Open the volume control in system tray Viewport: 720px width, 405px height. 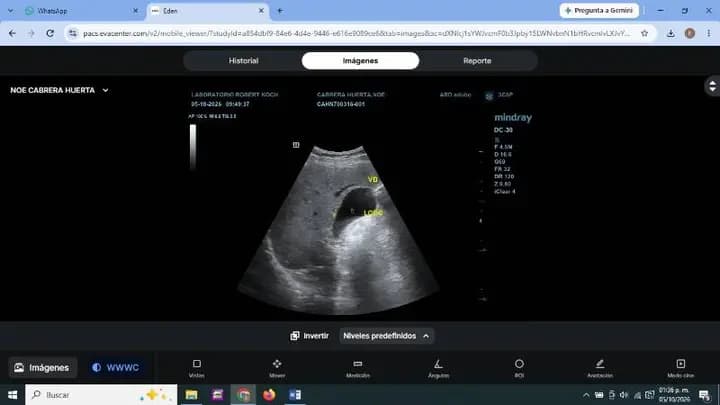click(624, 395)
